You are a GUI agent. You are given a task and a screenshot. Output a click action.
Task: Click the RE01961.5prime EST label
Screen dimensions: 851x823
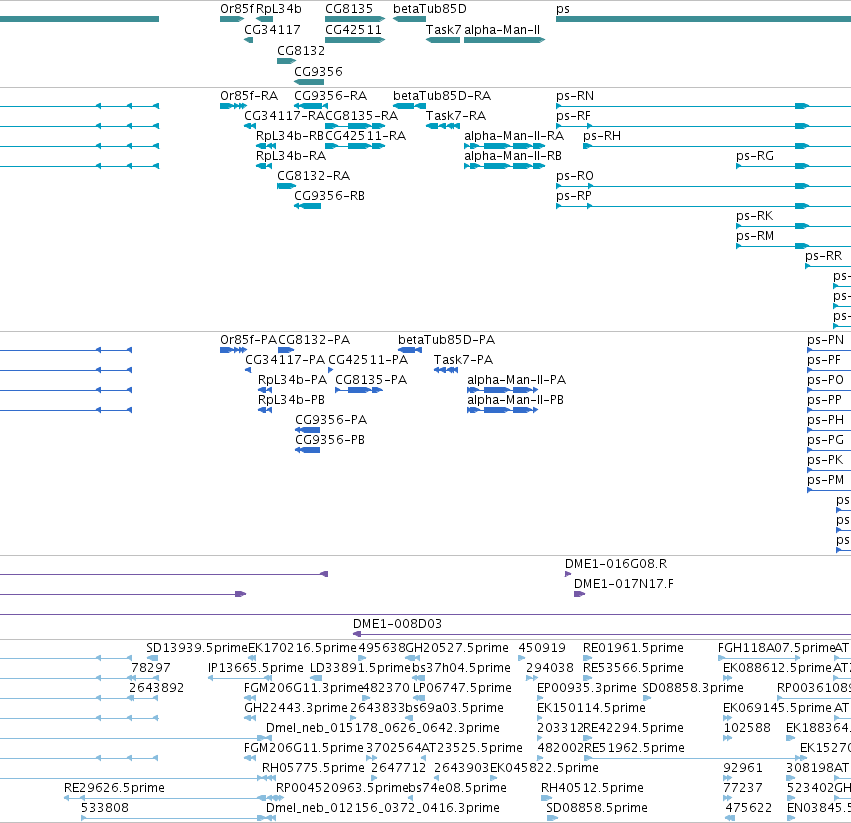(633, 648)
